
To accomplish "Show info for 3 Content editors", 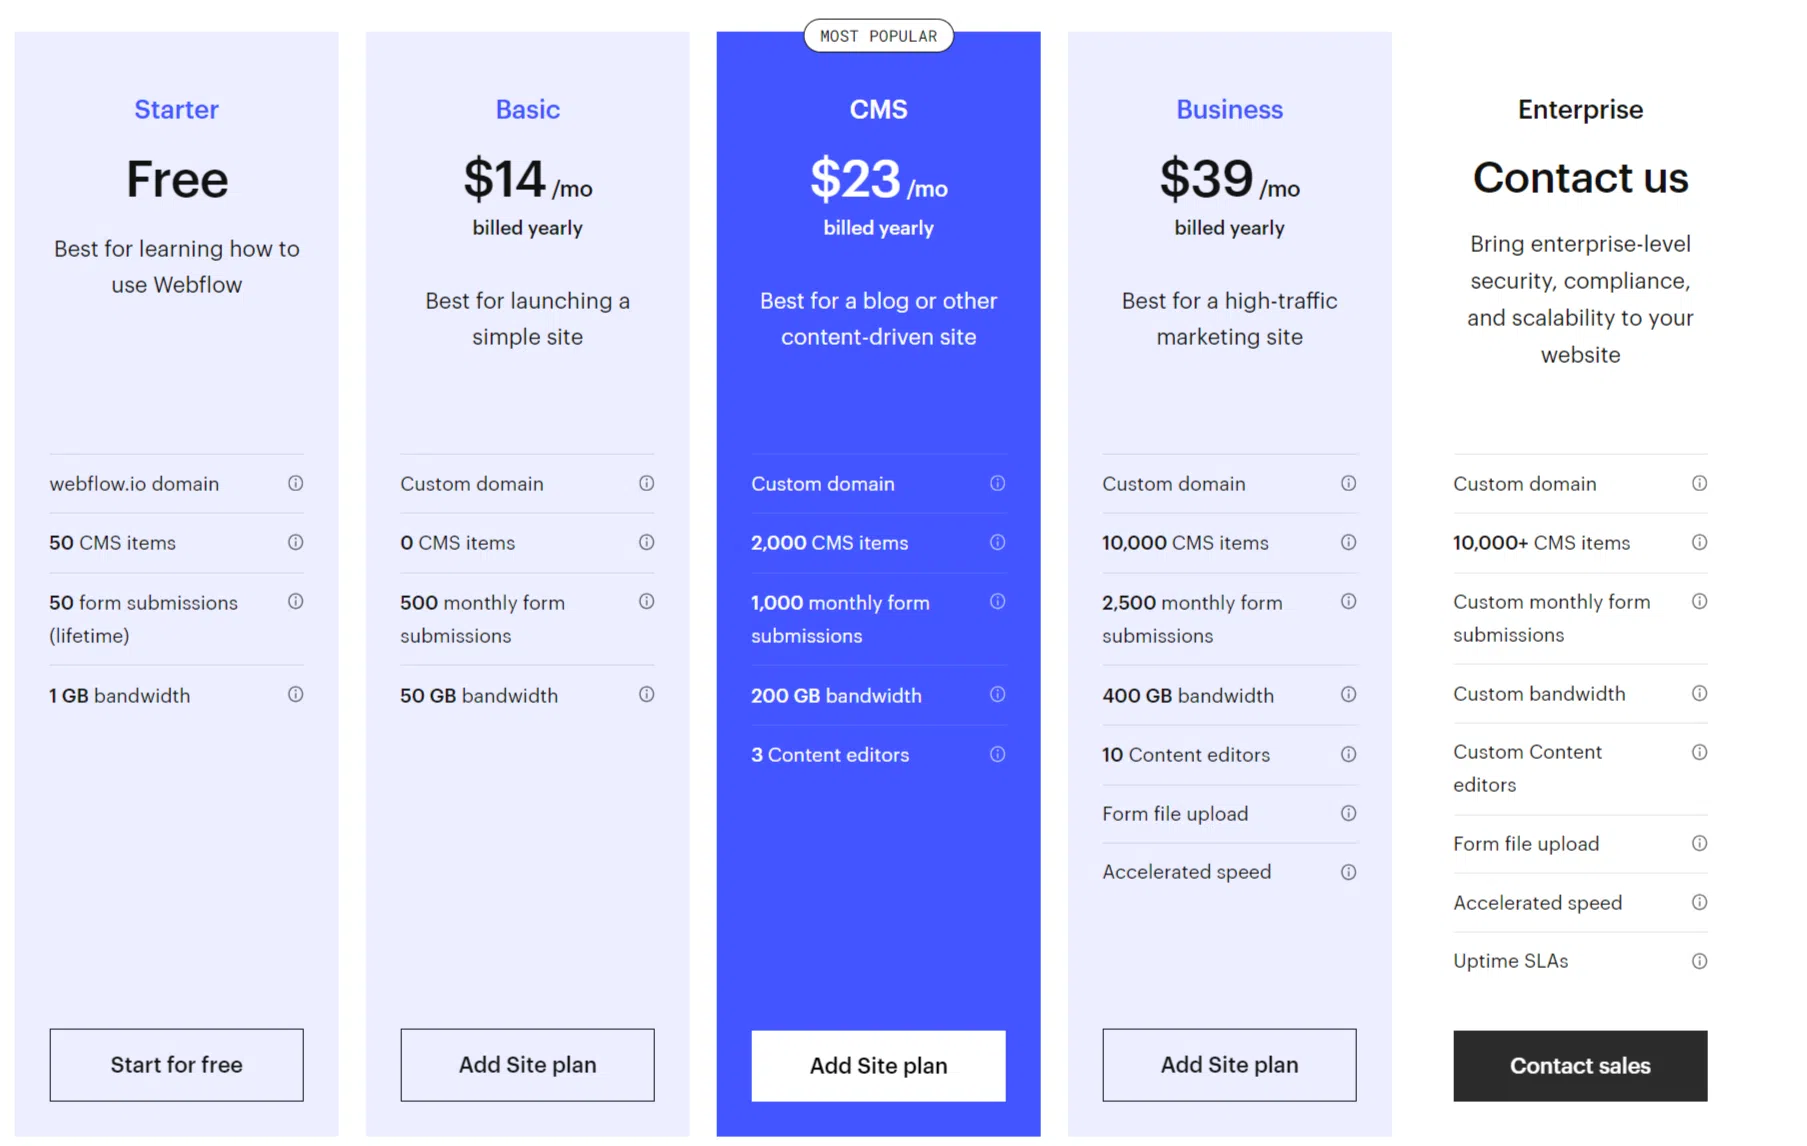I will pyautogui.click(x=997, y=754).
